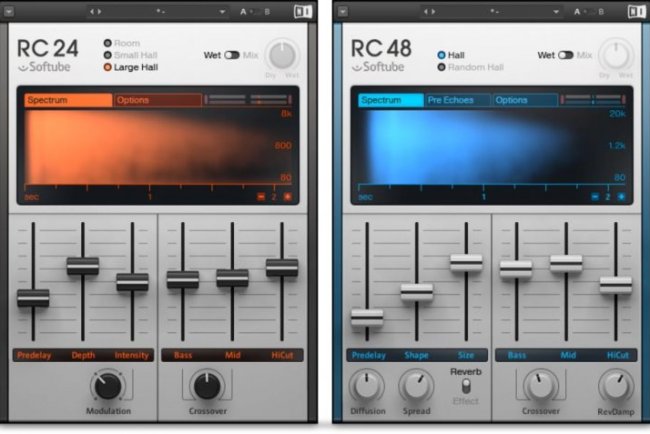Click the Softube logo in RC 48

click(378, 67)
